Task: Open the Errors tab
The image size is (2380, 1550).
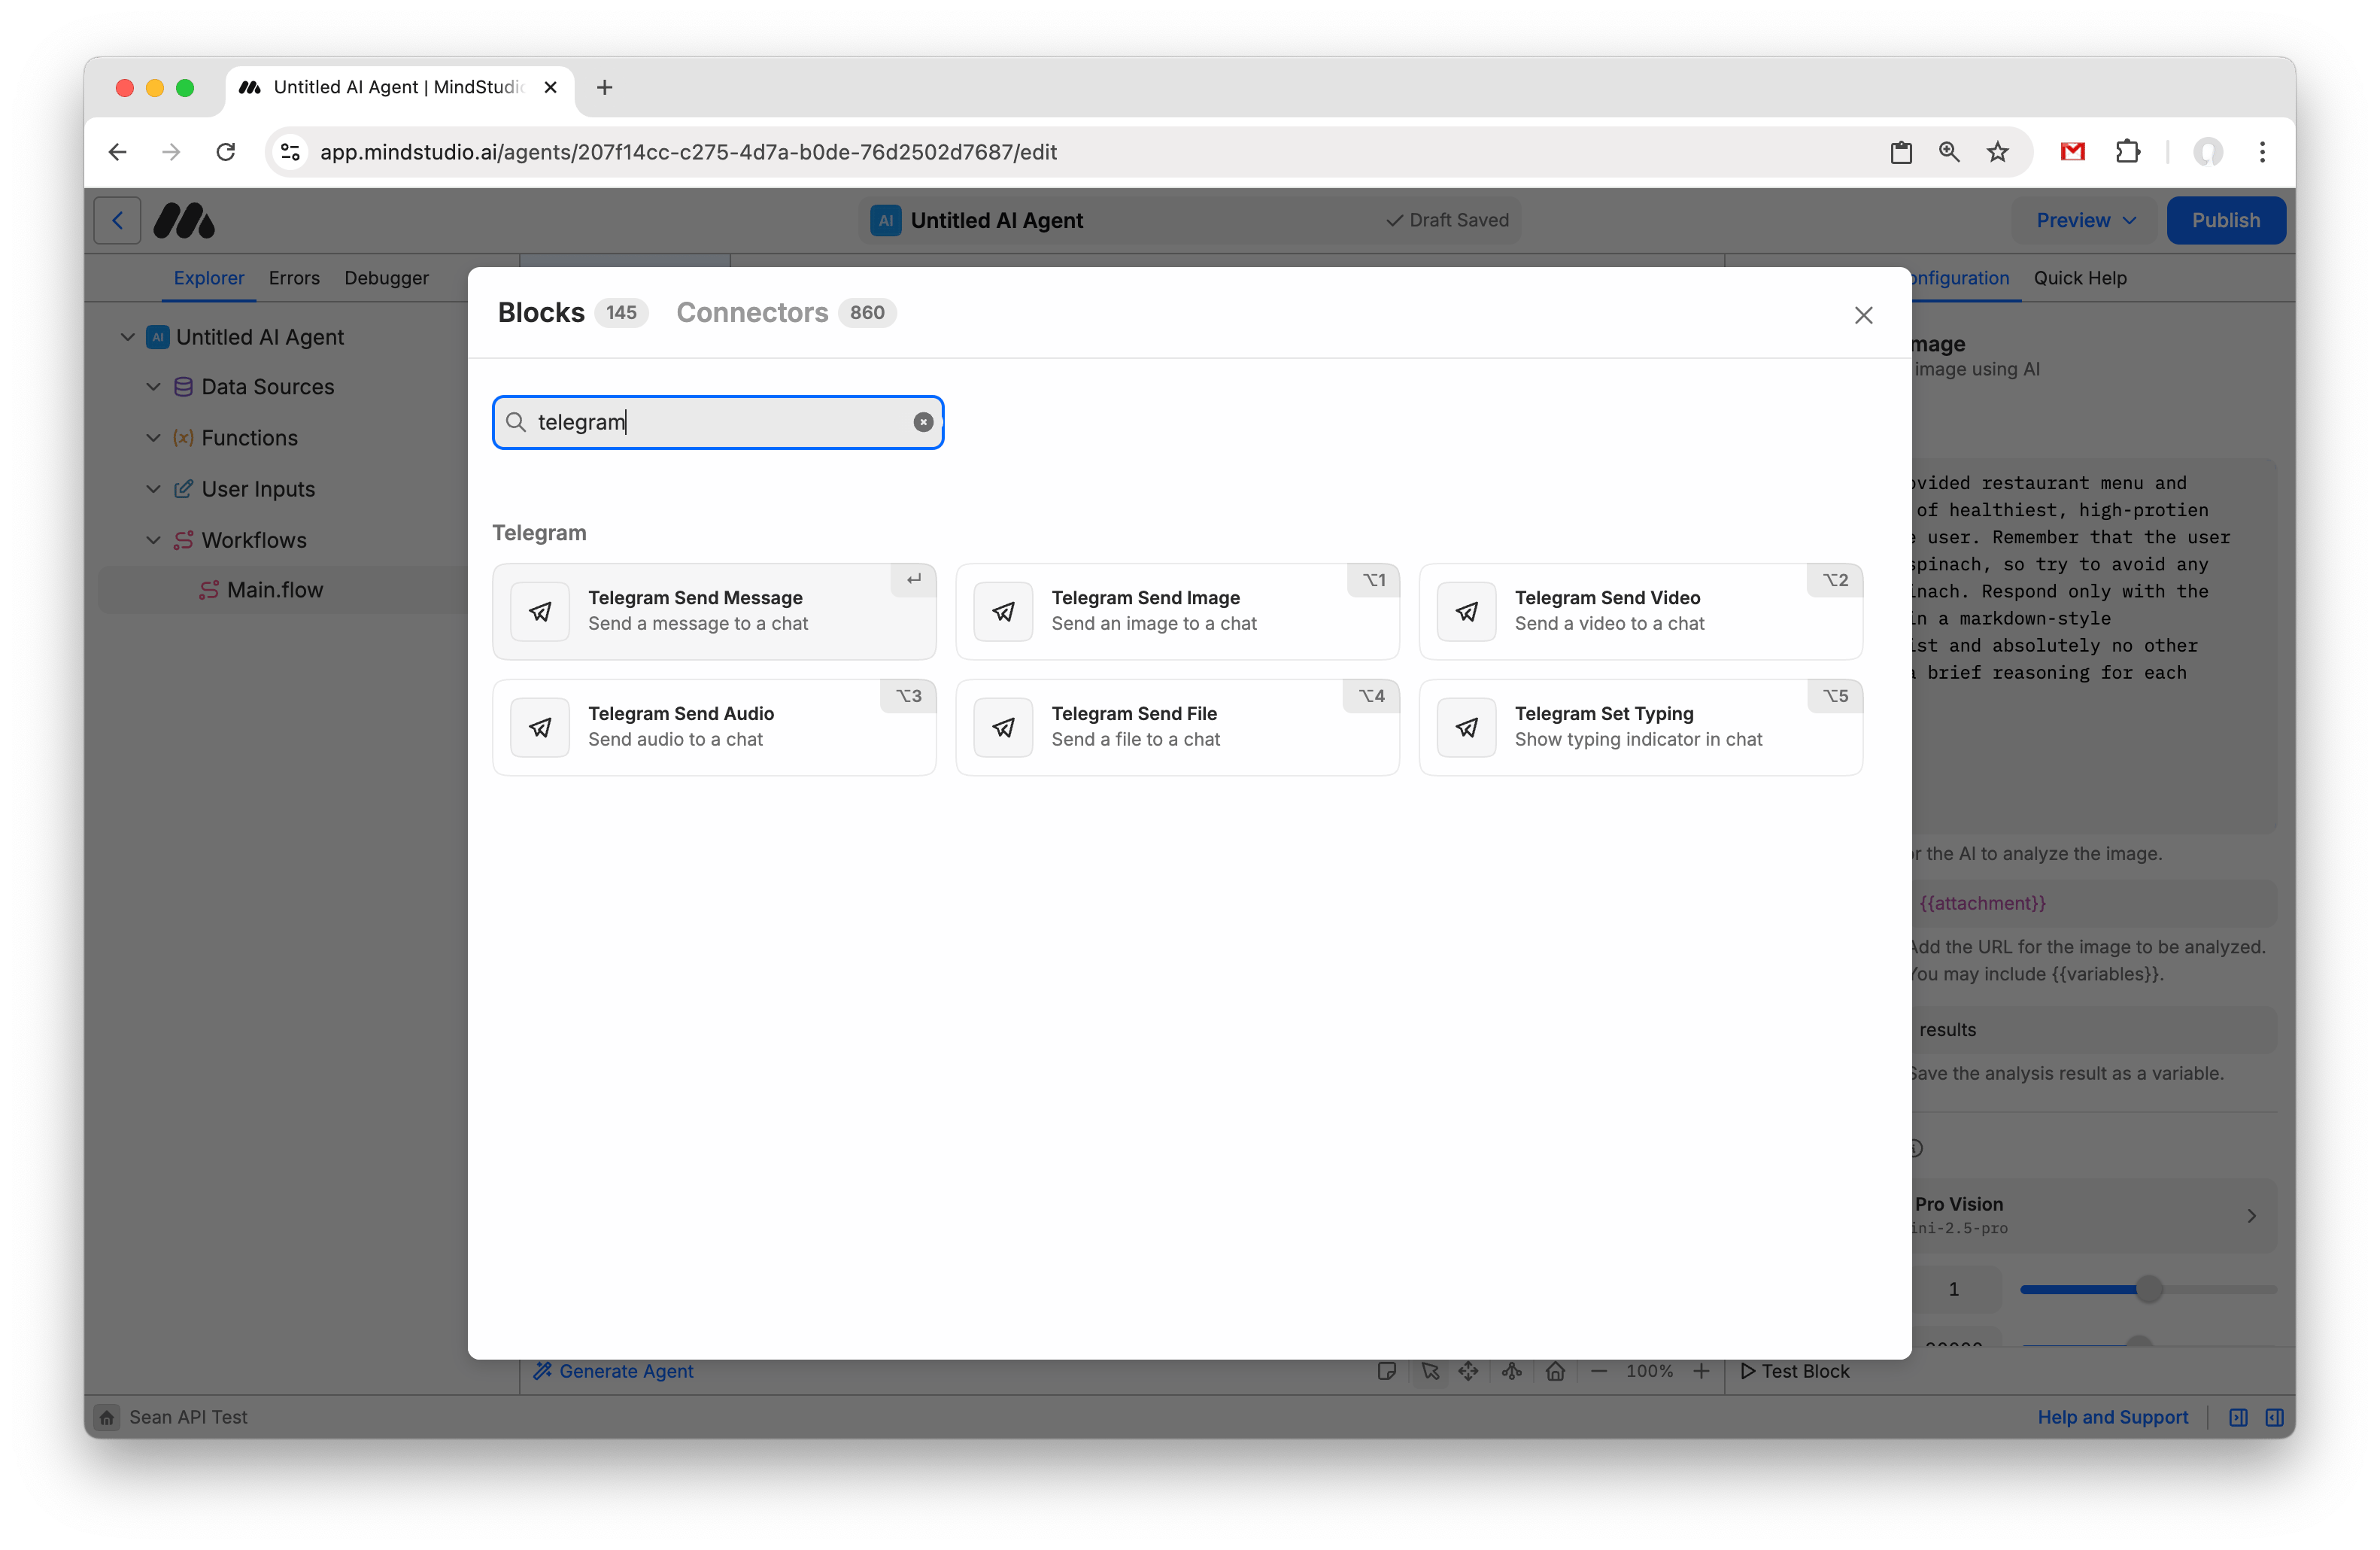Action: 294,278
